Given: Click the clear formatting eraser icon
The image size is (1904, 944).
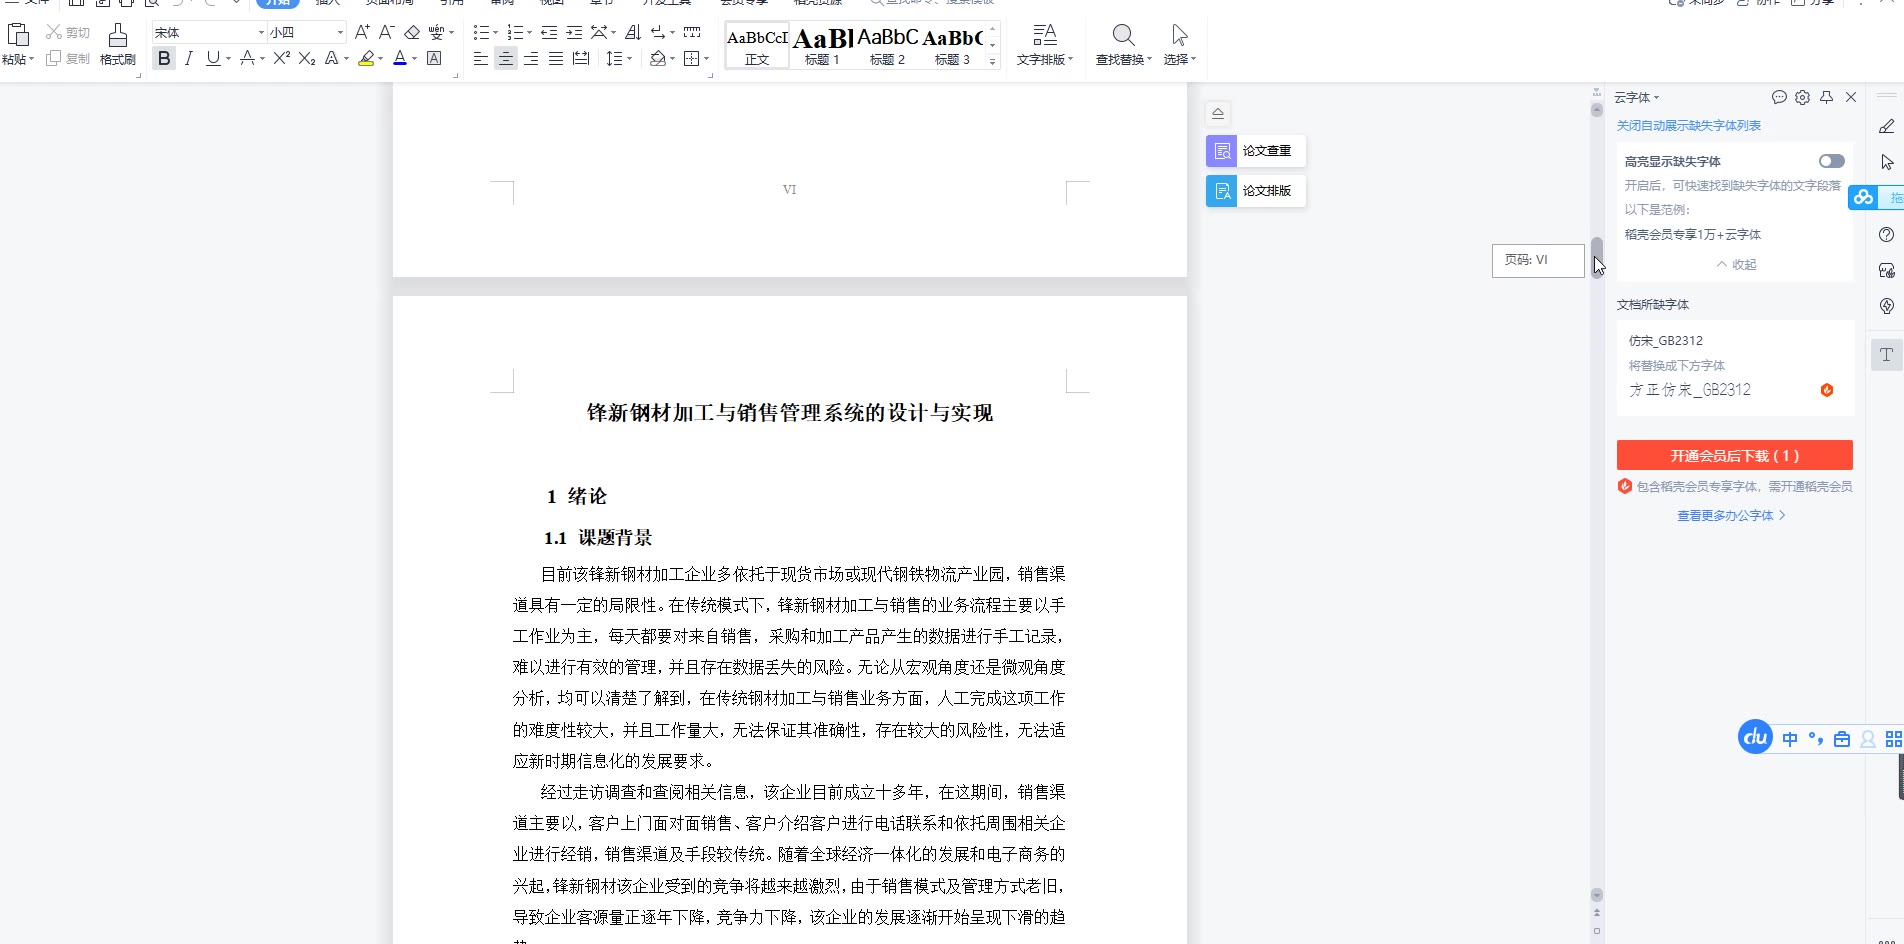Looking at the screenshot, I should tap(412, 33).
